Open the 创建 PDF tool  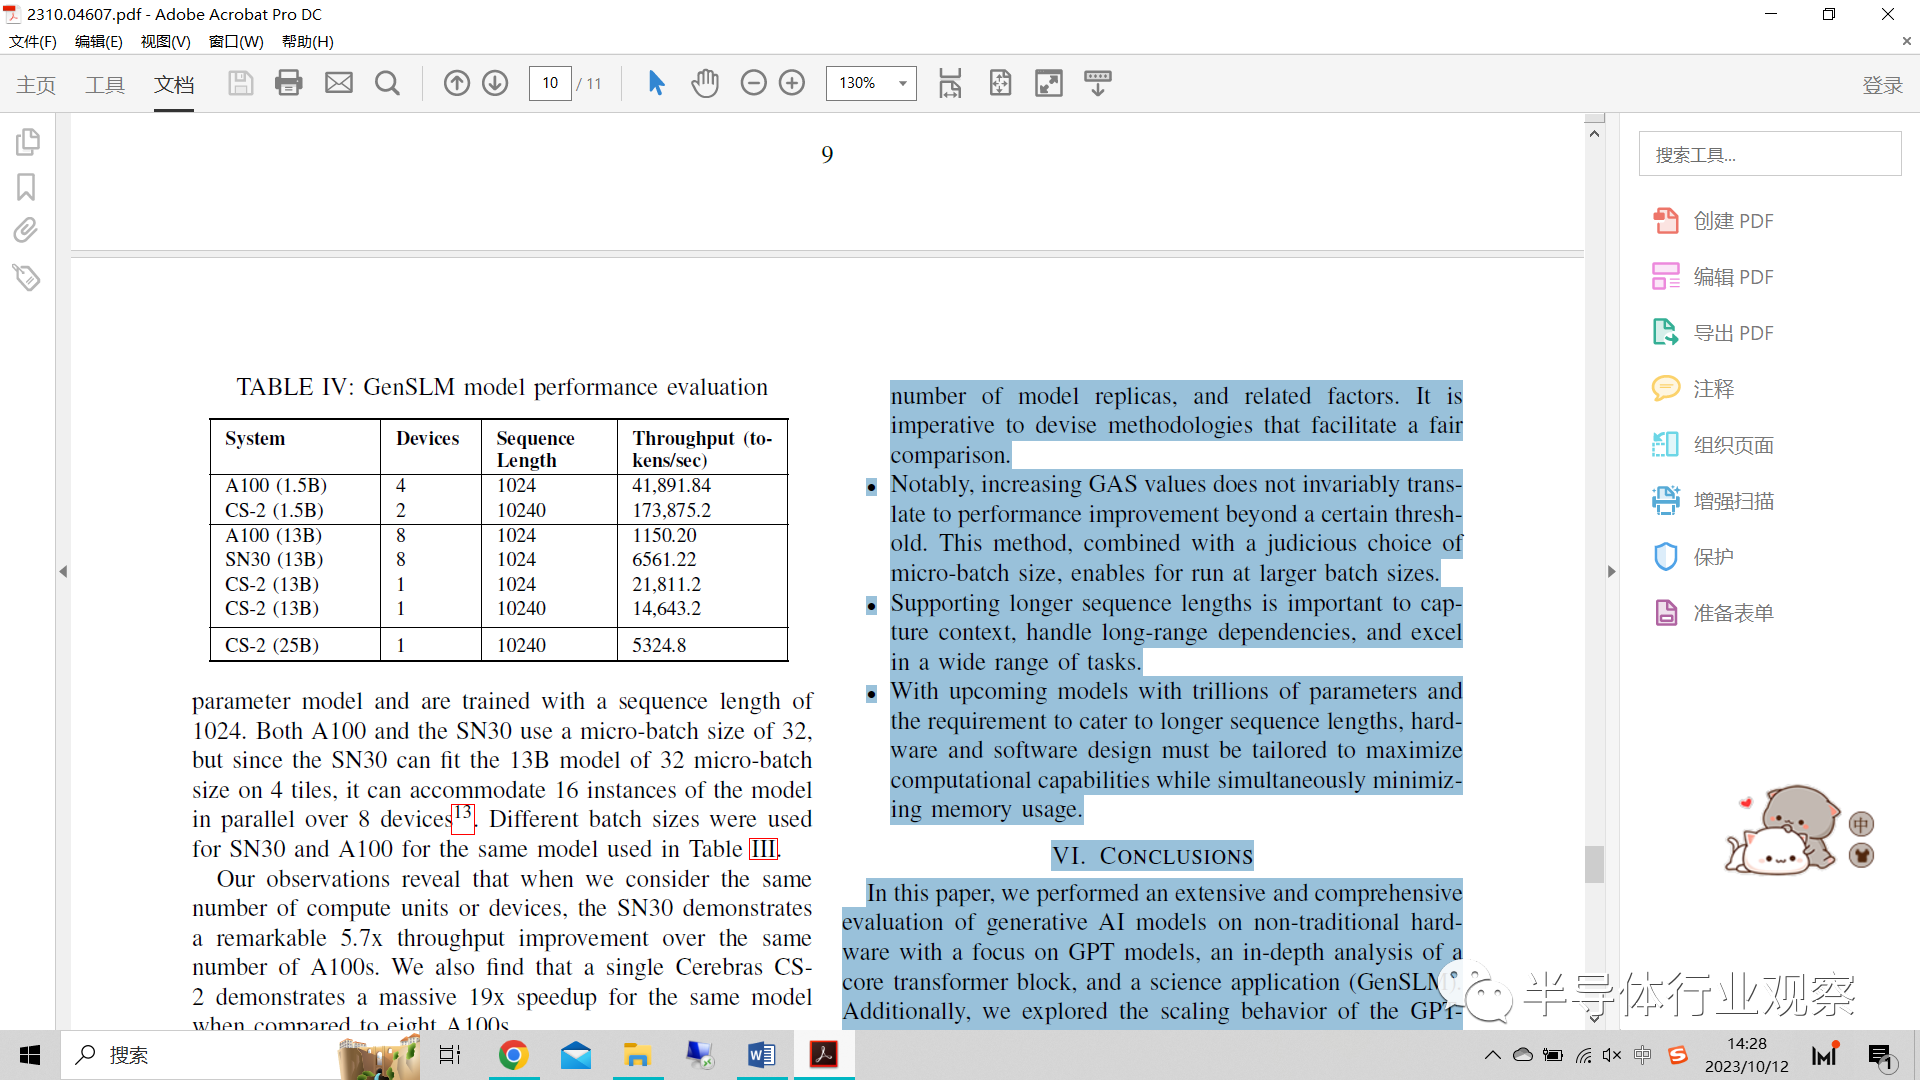(x=1714, y=221)
